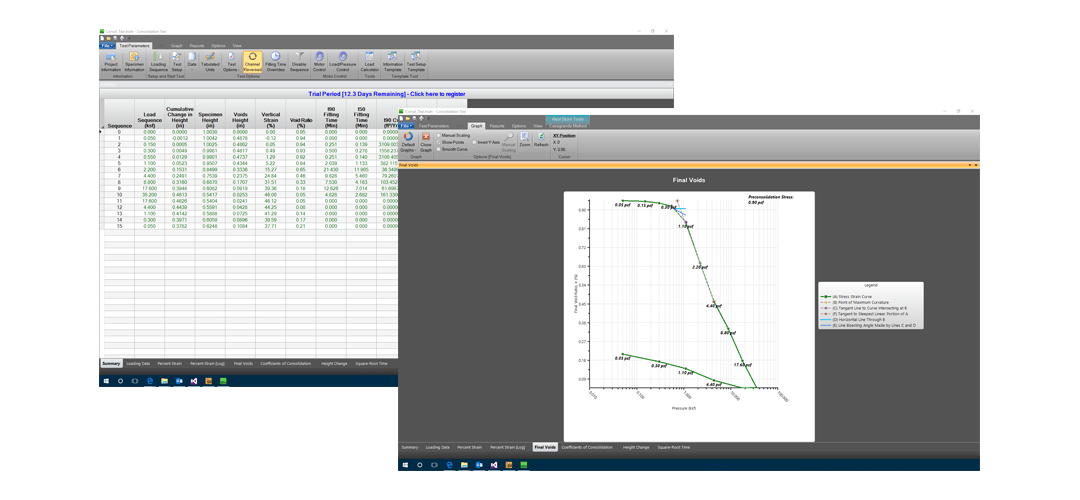Select Loading Data bottom tab in back window
This screenshot has height=500, width=1080.
coord(138,363)
